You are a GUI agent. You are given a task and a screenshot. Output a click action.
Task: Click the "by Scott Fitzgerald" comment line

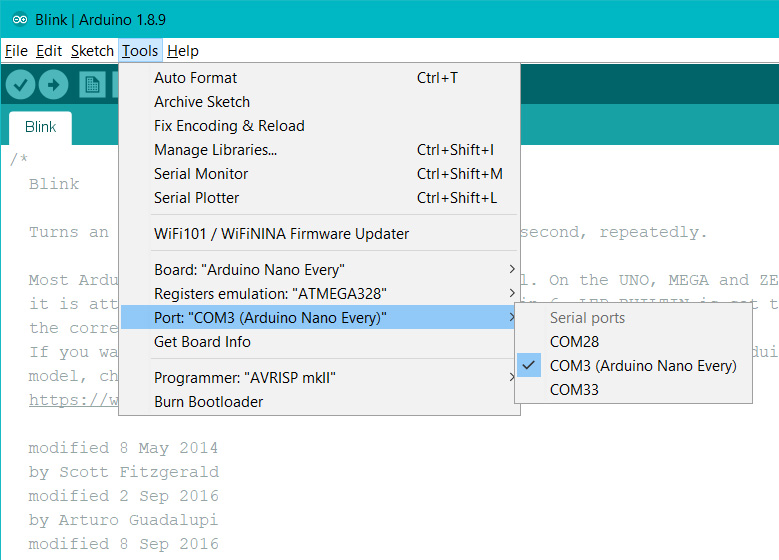pyautogui.click(x=124, y=472)
